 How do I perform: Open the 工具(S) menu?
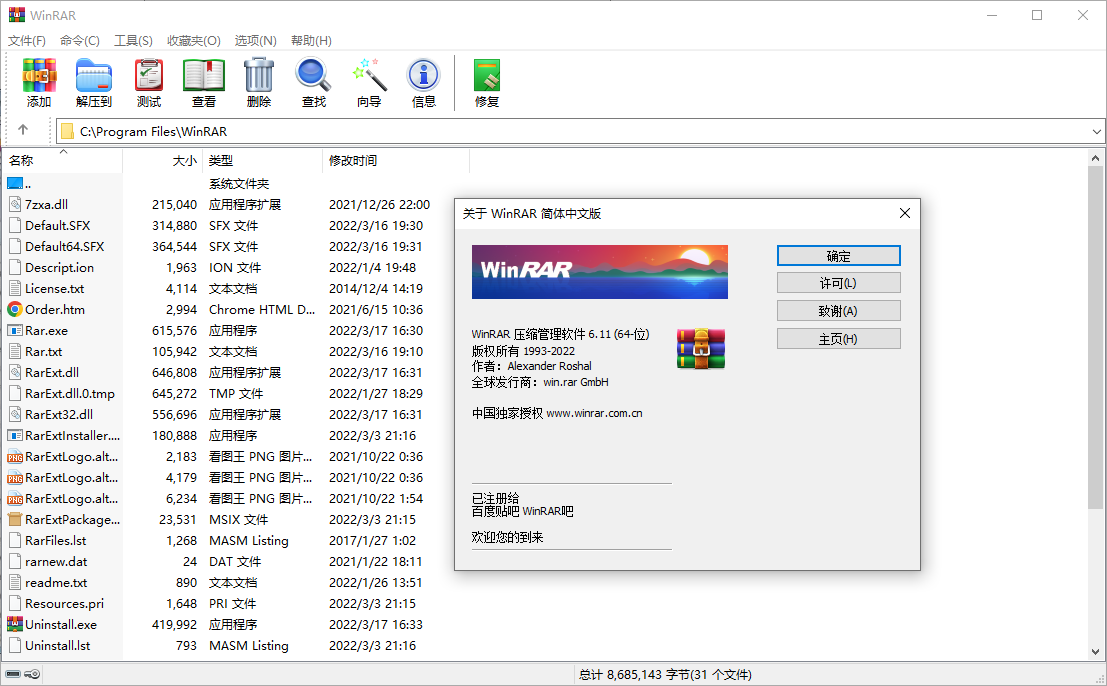tap(133, 41)
